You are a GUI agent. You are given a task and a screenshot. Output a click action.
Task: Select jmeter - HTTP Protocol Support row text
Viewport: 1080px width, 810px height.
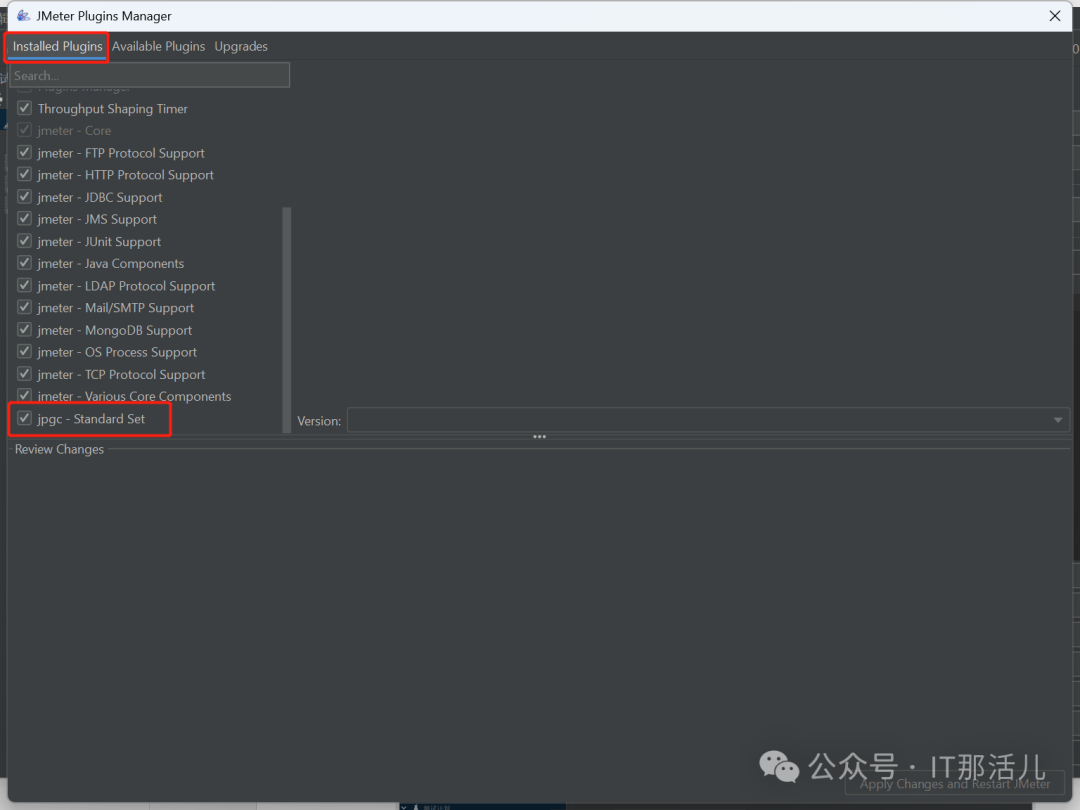125,175
